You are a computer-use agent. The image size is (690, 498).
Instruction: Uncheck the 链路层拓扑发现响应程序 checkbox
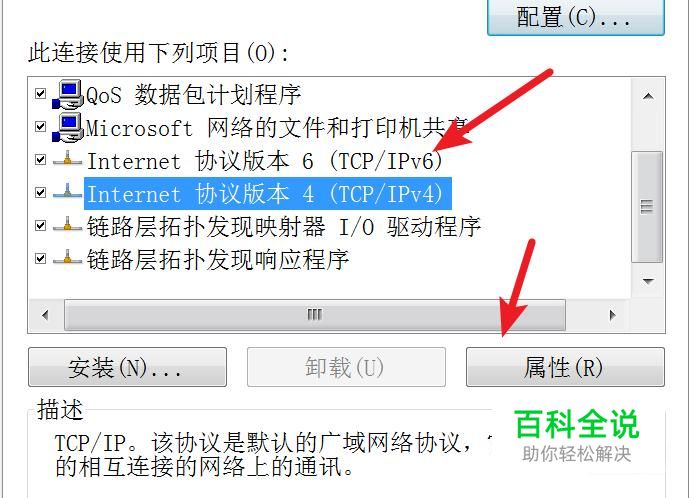[x=40, y=258]
